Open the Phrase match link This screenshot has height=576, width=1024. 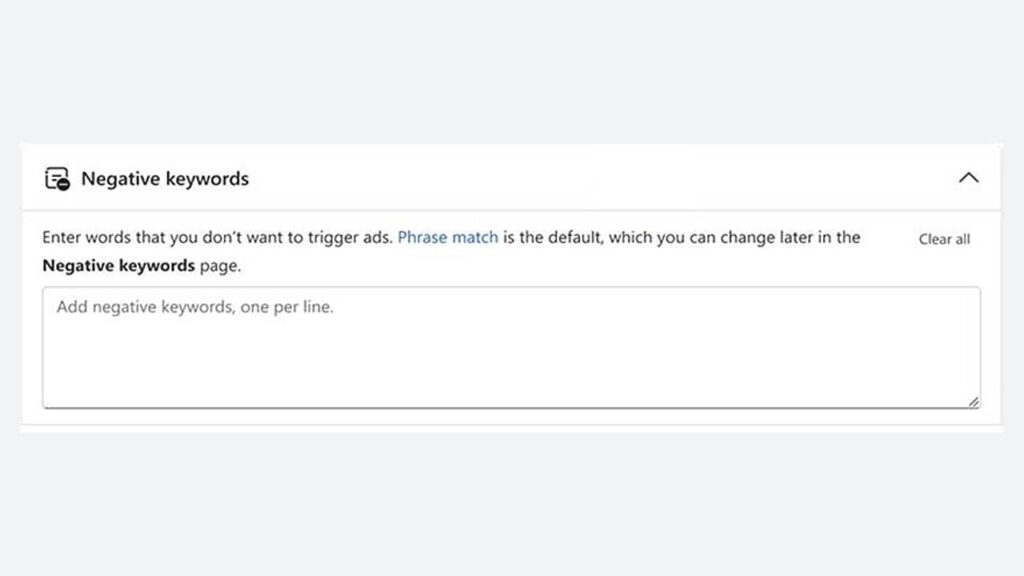coord(449,237)
